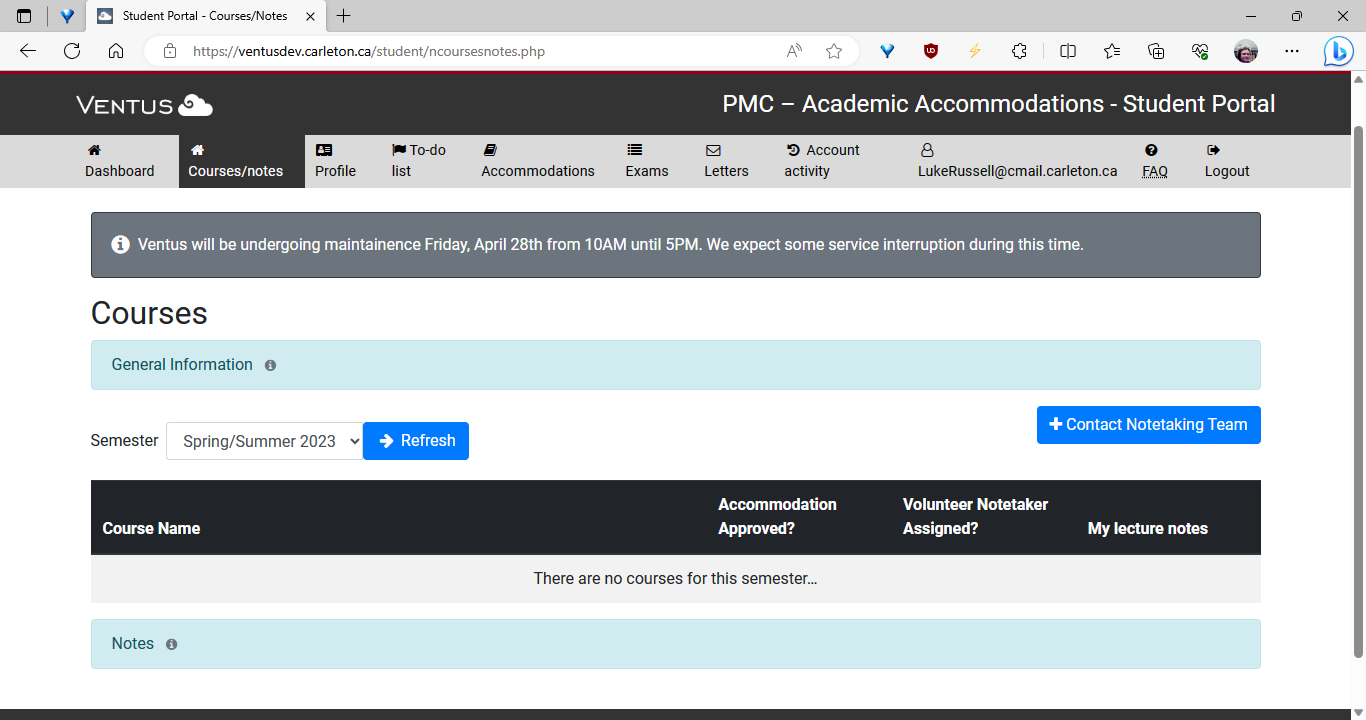1366x720 pixels.
Task: Click the Notes section info icon
Action: pos(171,644)
